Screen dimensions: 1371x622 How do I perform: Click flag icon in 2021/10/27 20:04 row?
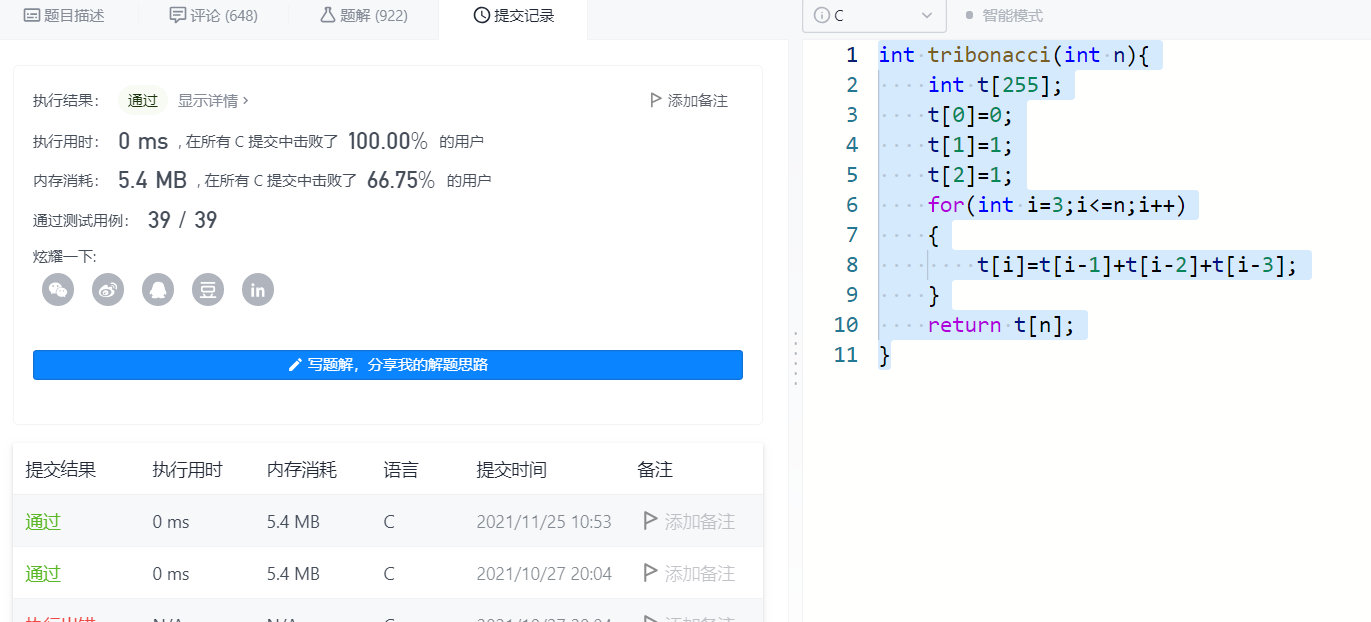coord(650,573)
